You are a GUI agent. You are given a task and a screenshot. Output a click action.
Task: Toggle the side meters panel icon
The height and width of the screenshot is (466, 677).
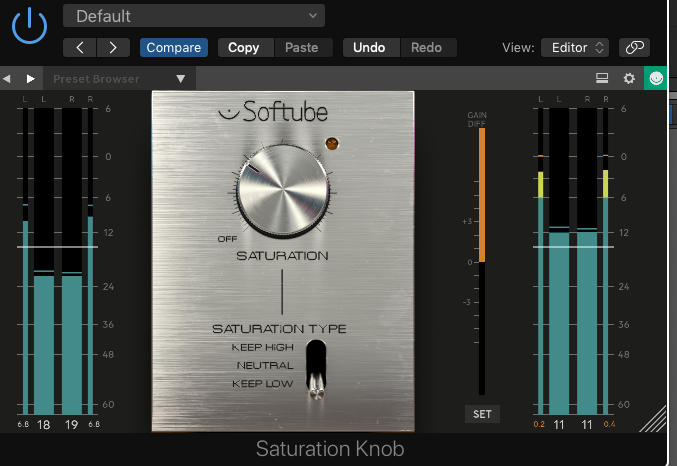click(x=602, y=78)
